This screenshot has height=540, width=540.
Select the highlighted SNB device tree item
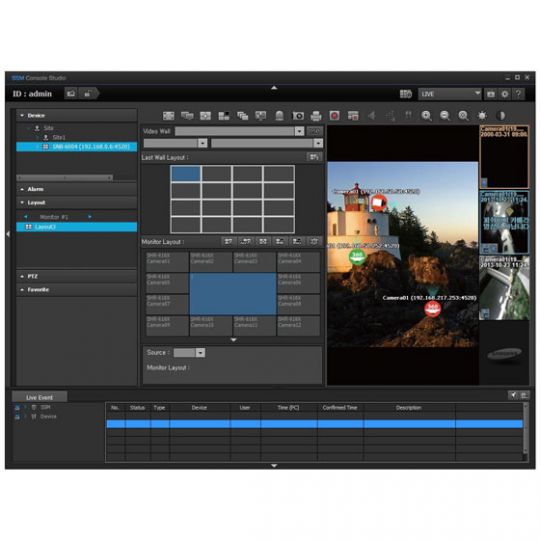[x=76, y=147]
